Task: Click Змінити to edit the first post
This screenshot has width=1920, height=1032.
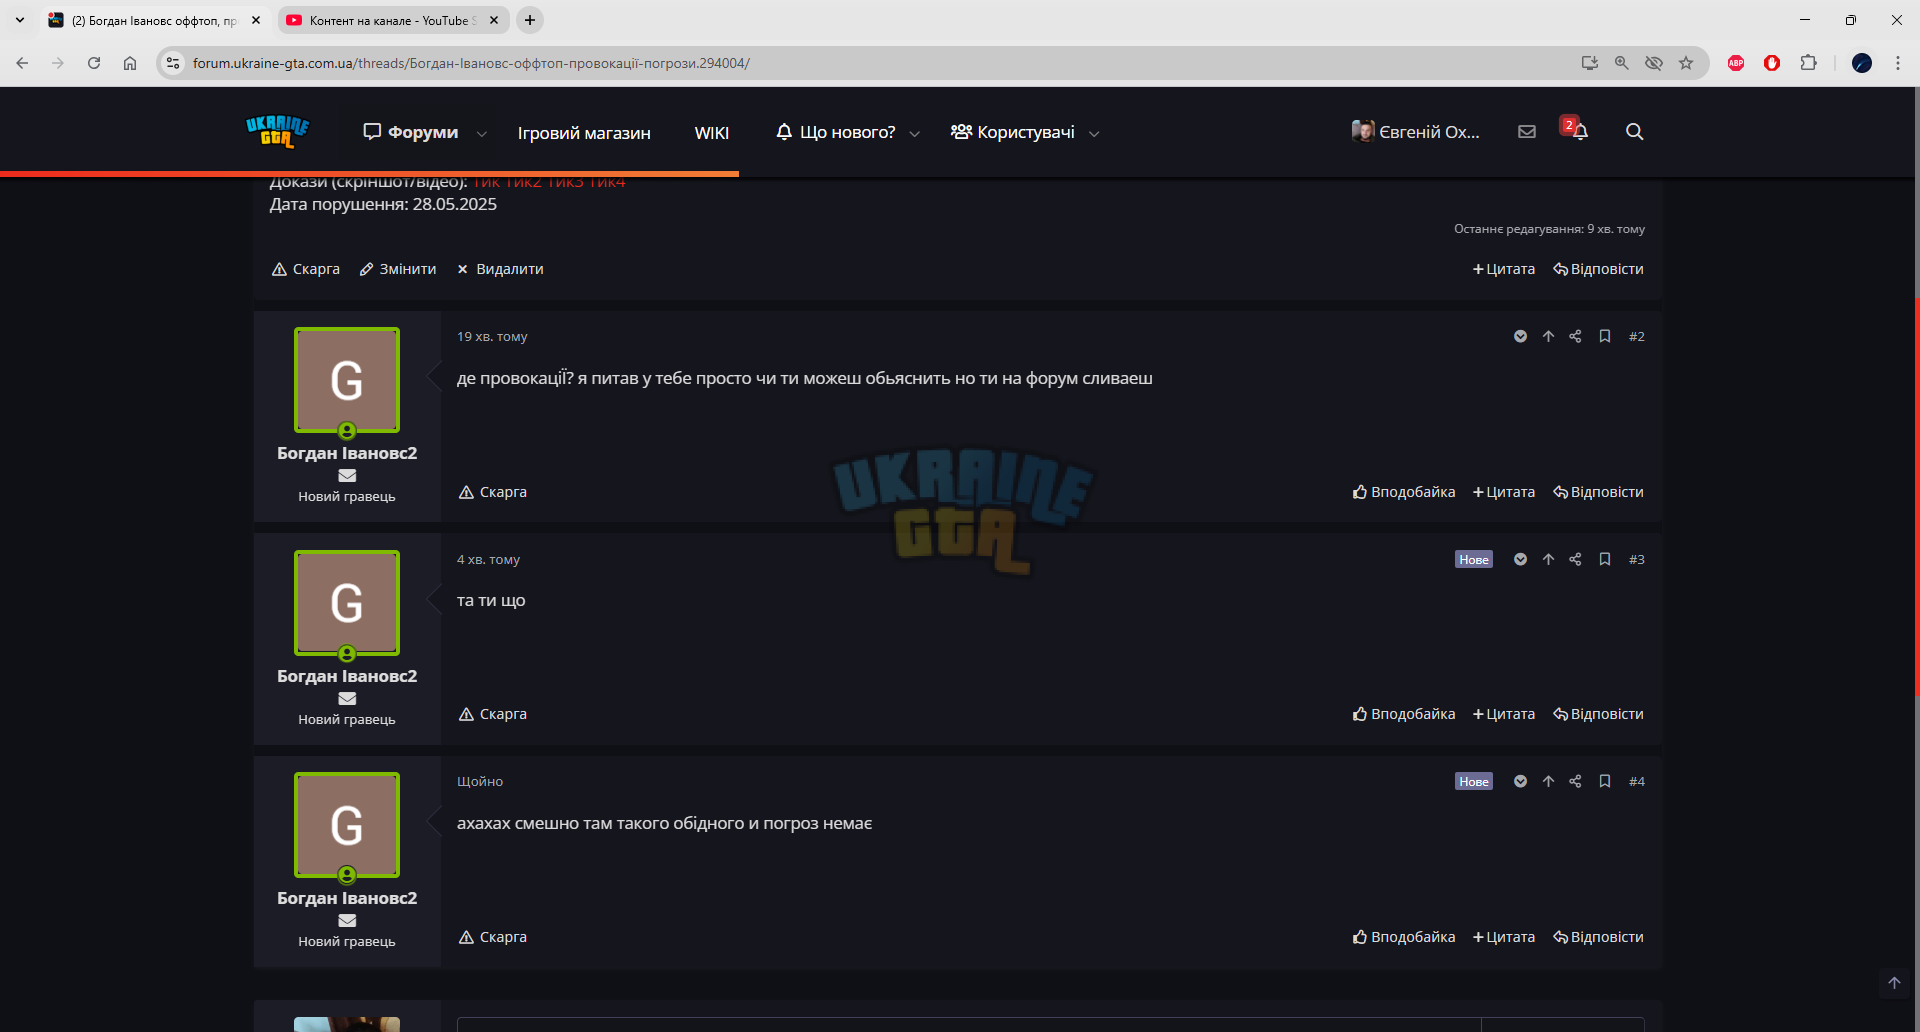Action: (x=398, y=269)
